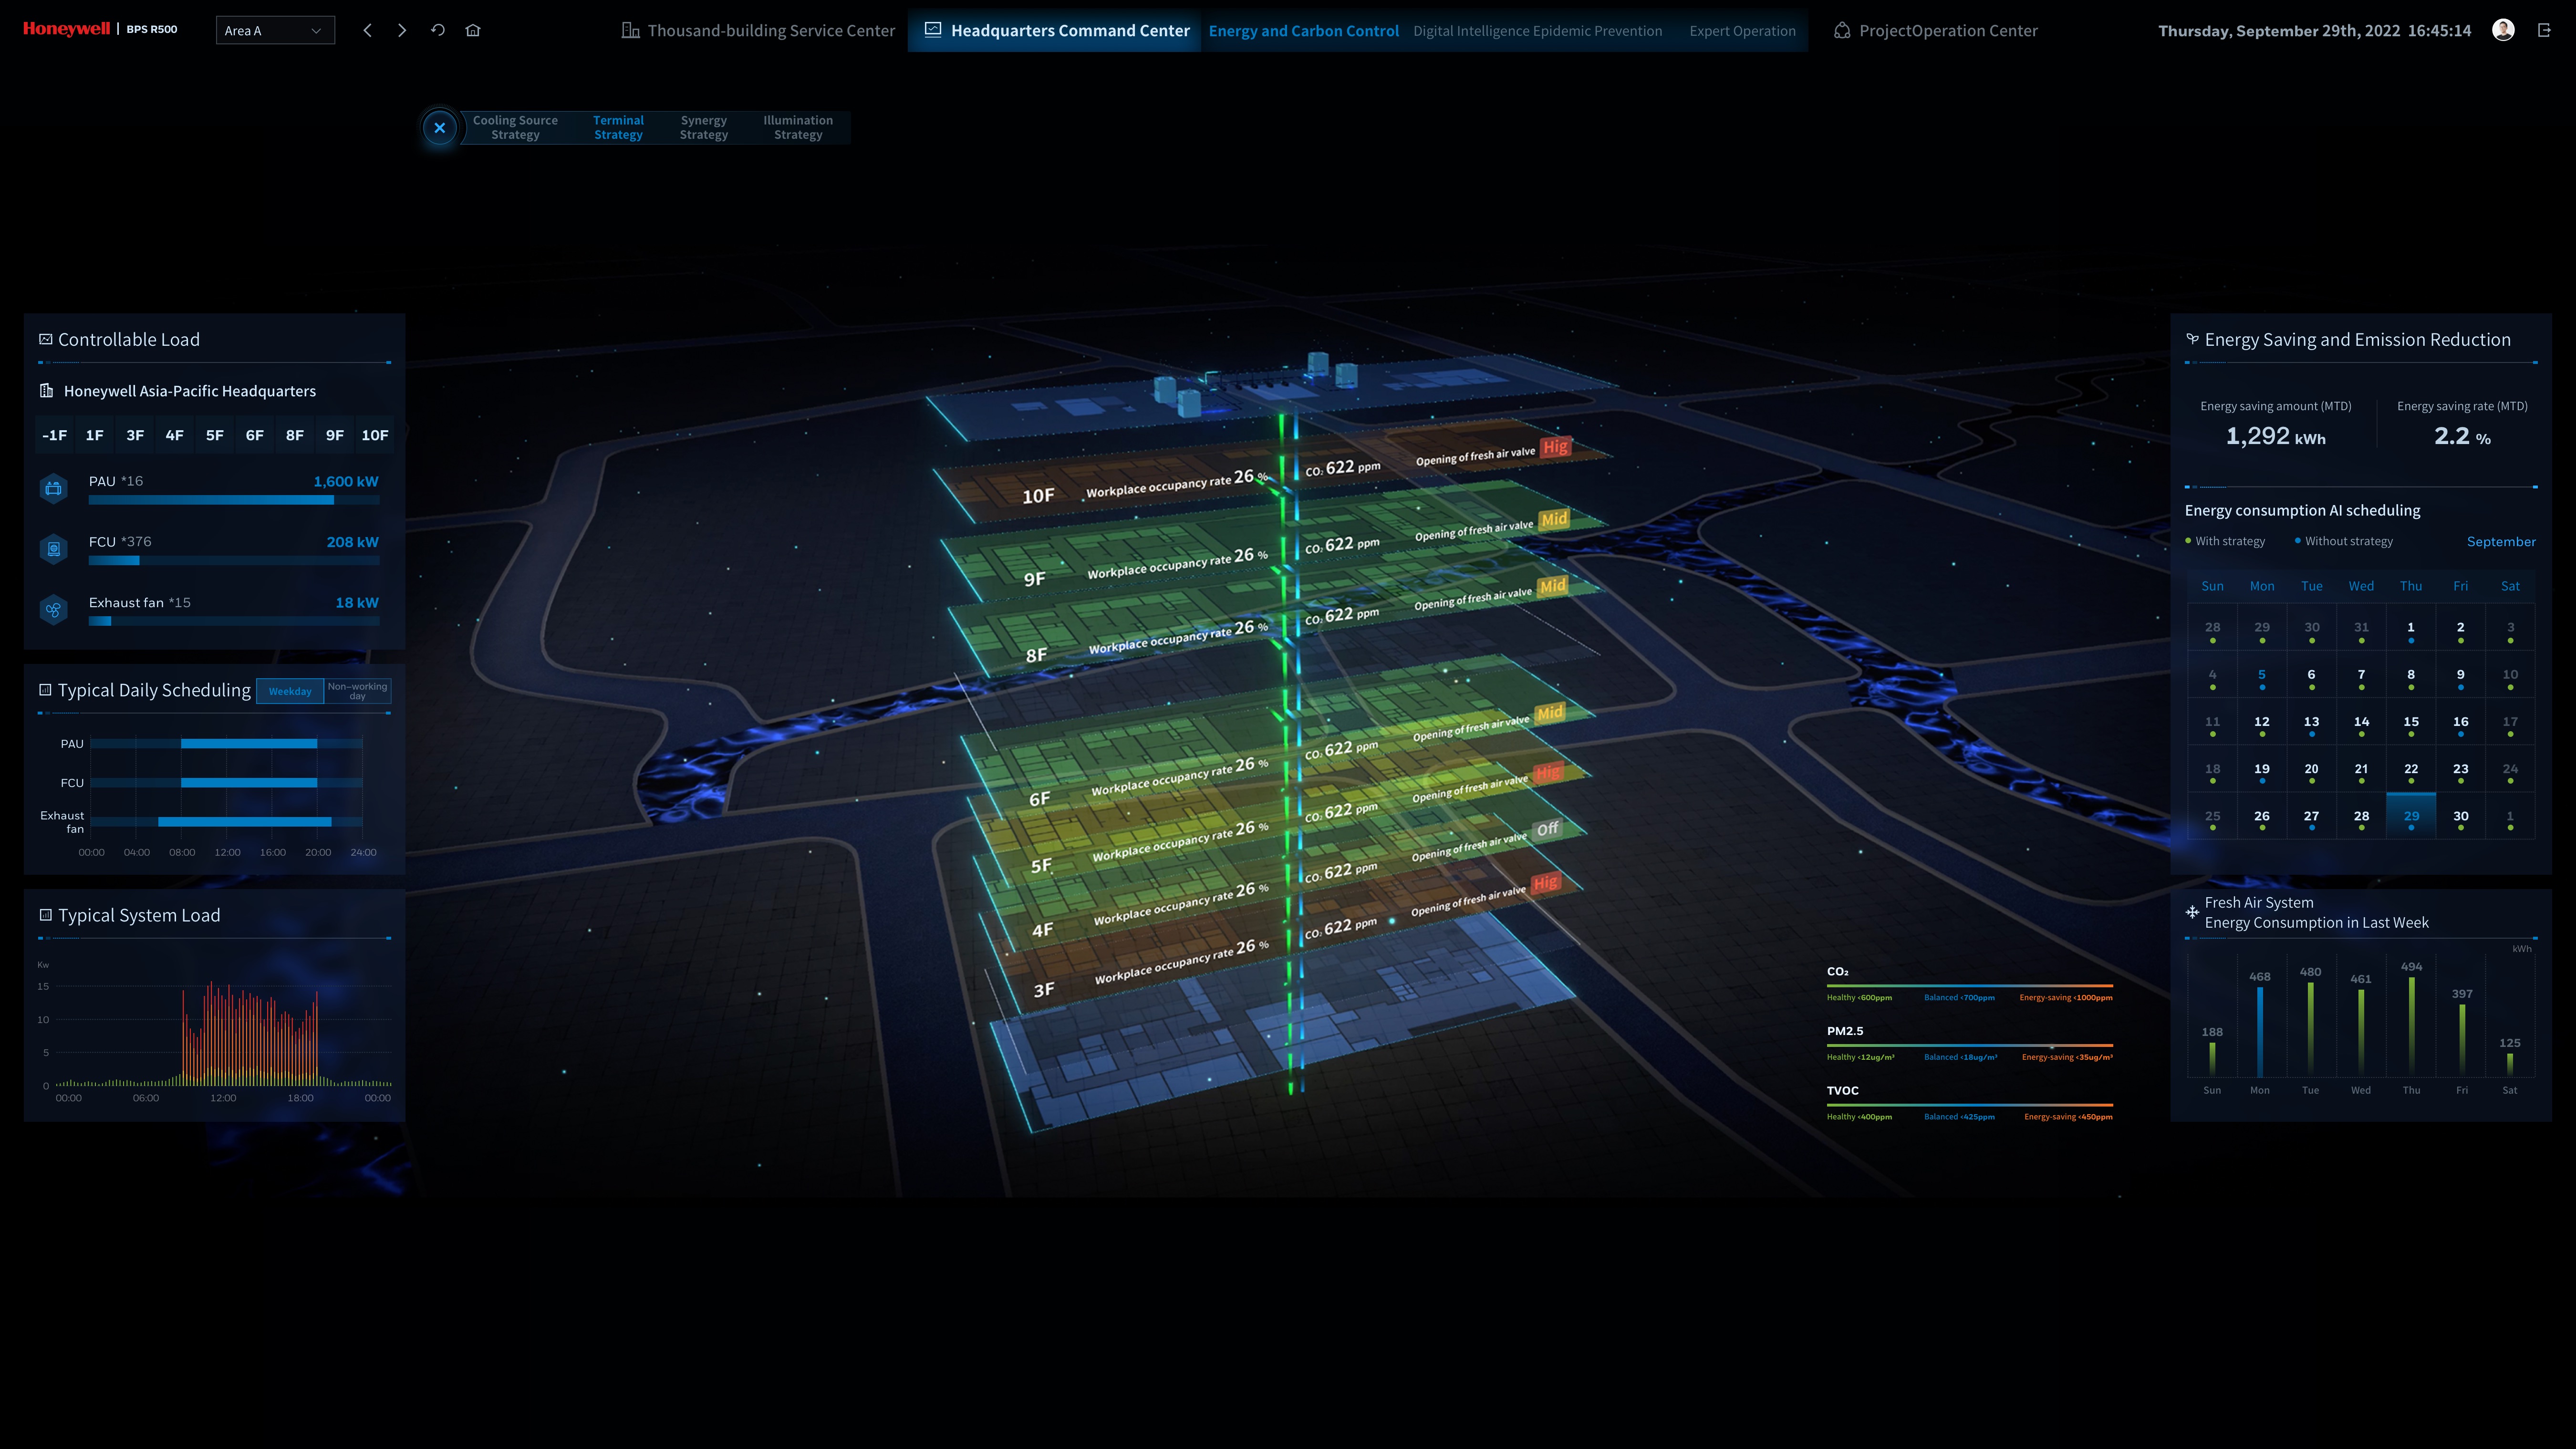The height and width of the screenshot is (1449, 2576).
Task: Click the Exhaust fan icon
Action: point(54,610)
